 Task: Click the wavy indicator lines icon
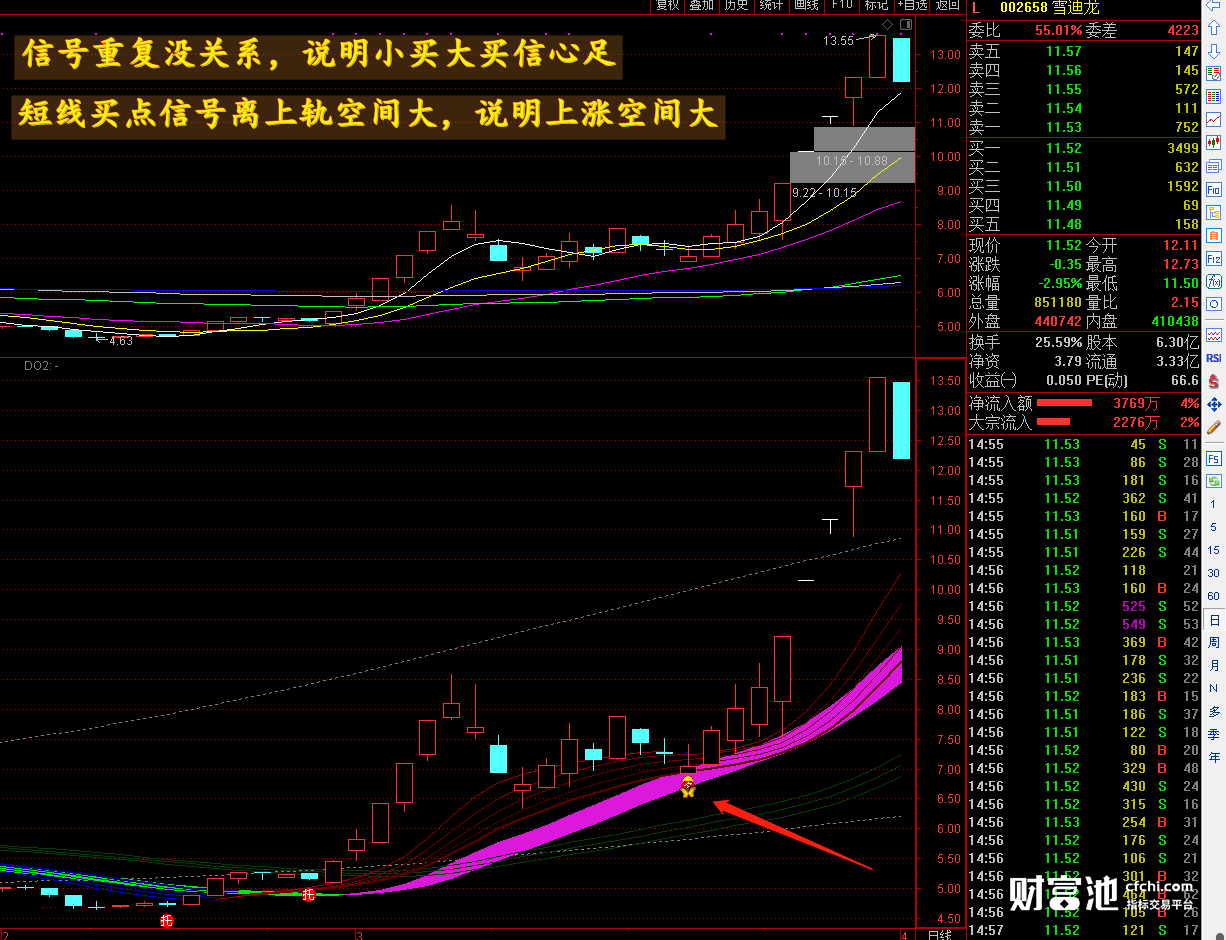coord(1214,334)
